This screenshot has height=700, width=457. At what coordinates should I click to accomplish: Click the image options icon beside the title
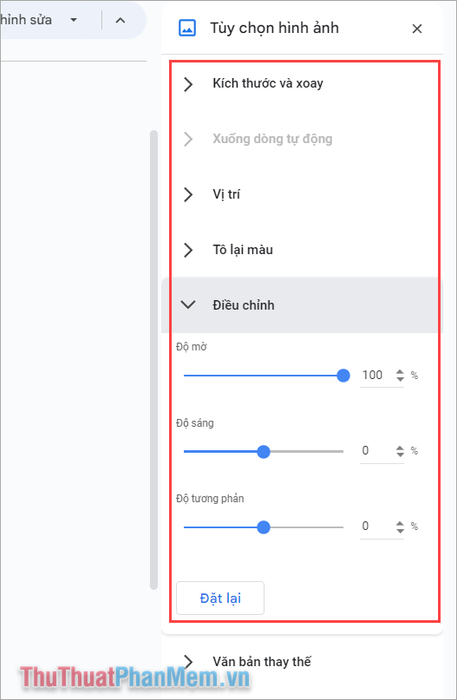pos(187,28)
